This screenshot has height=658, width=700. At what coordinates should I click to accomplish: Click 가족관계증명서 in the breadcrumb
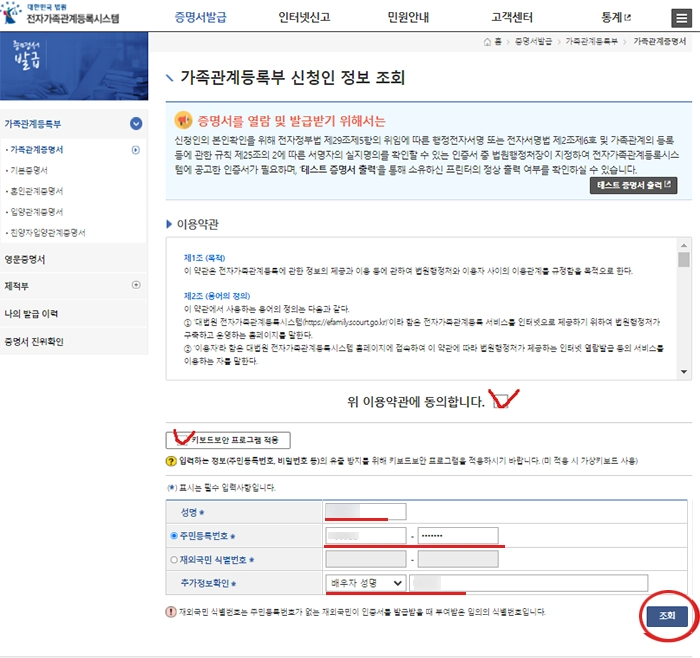(x=659, y=42)
